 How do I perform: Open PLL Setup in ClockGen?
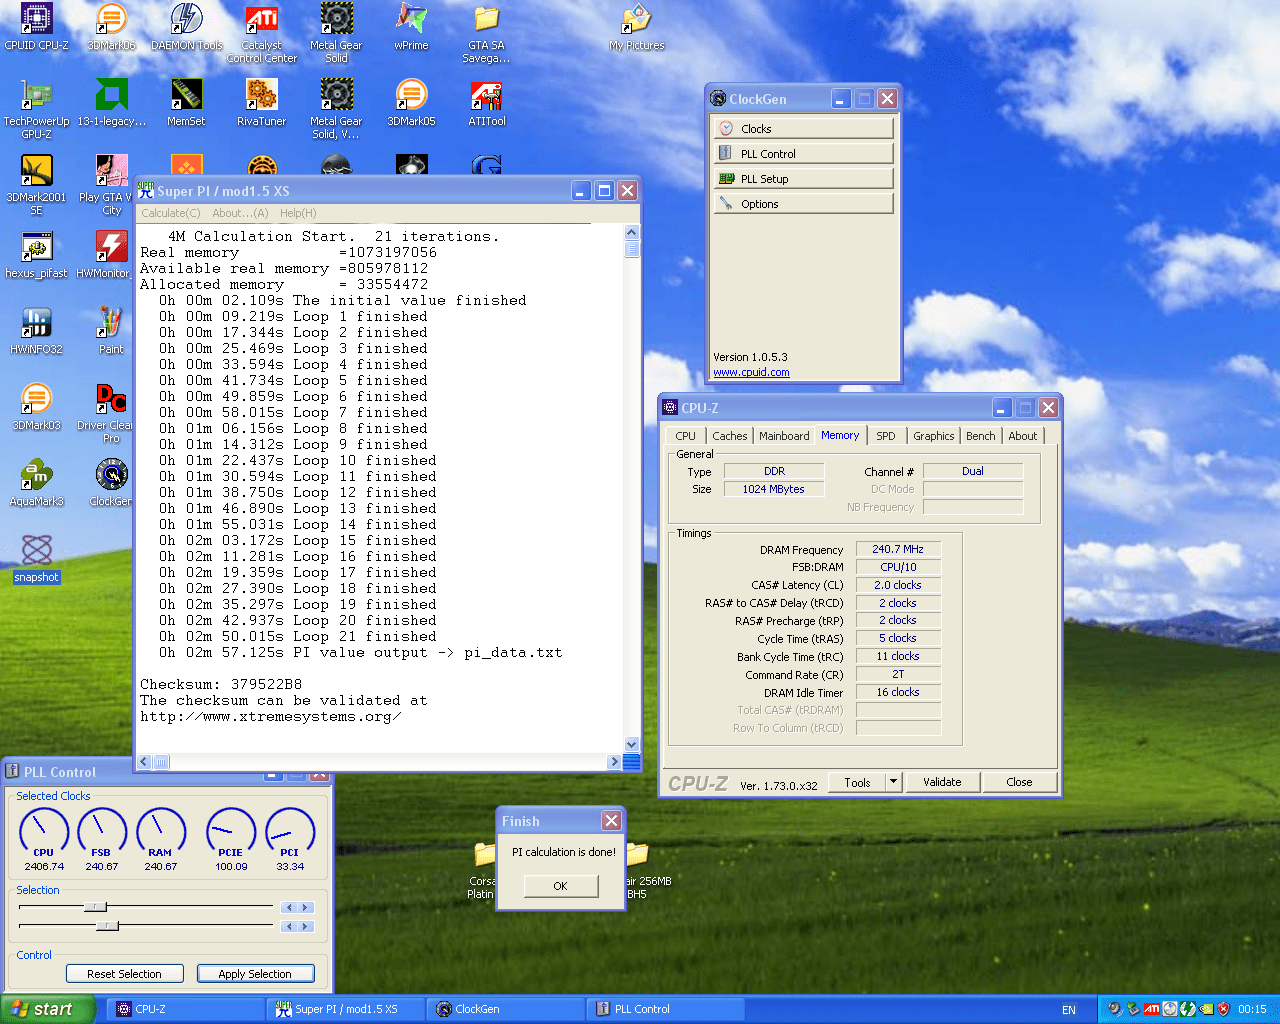point(803,178)
